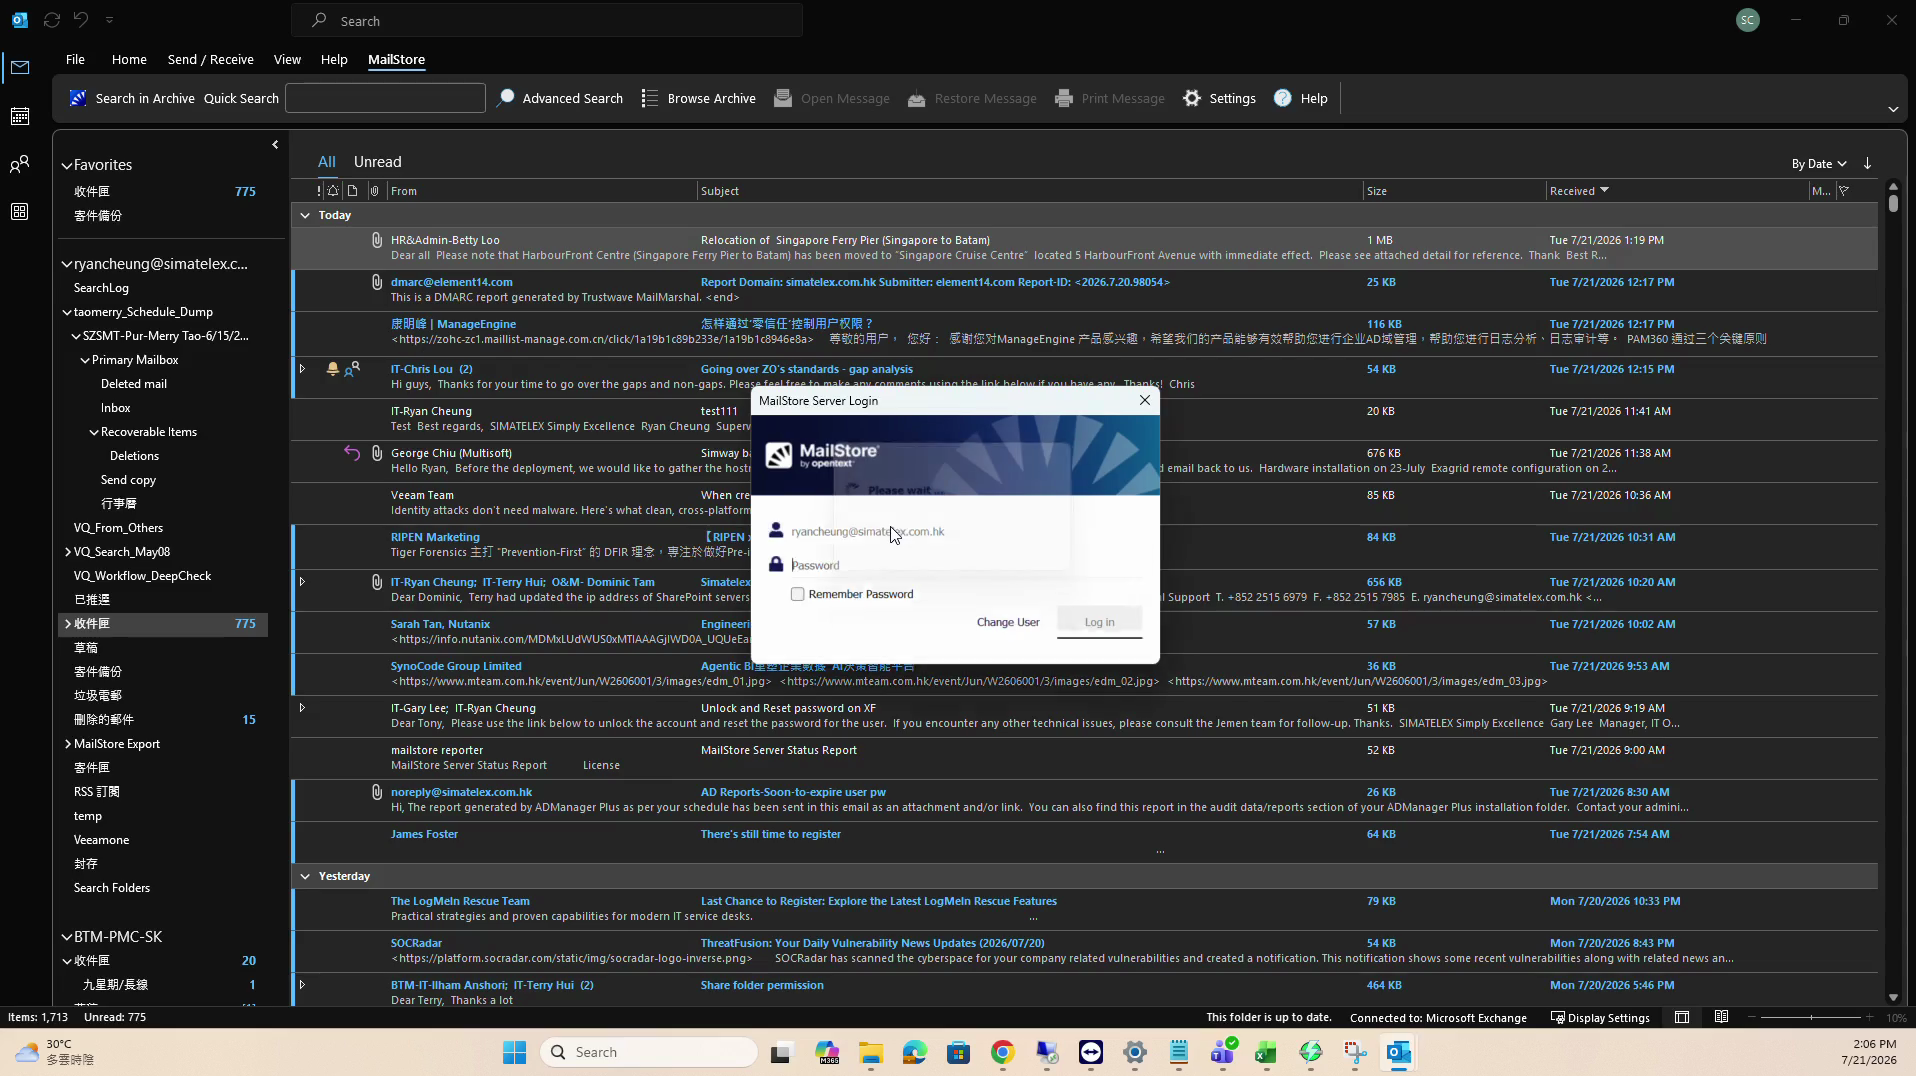Open File Explorer from taskbar
This screenshot has width=1916, height=1076.
[871, 1052]
